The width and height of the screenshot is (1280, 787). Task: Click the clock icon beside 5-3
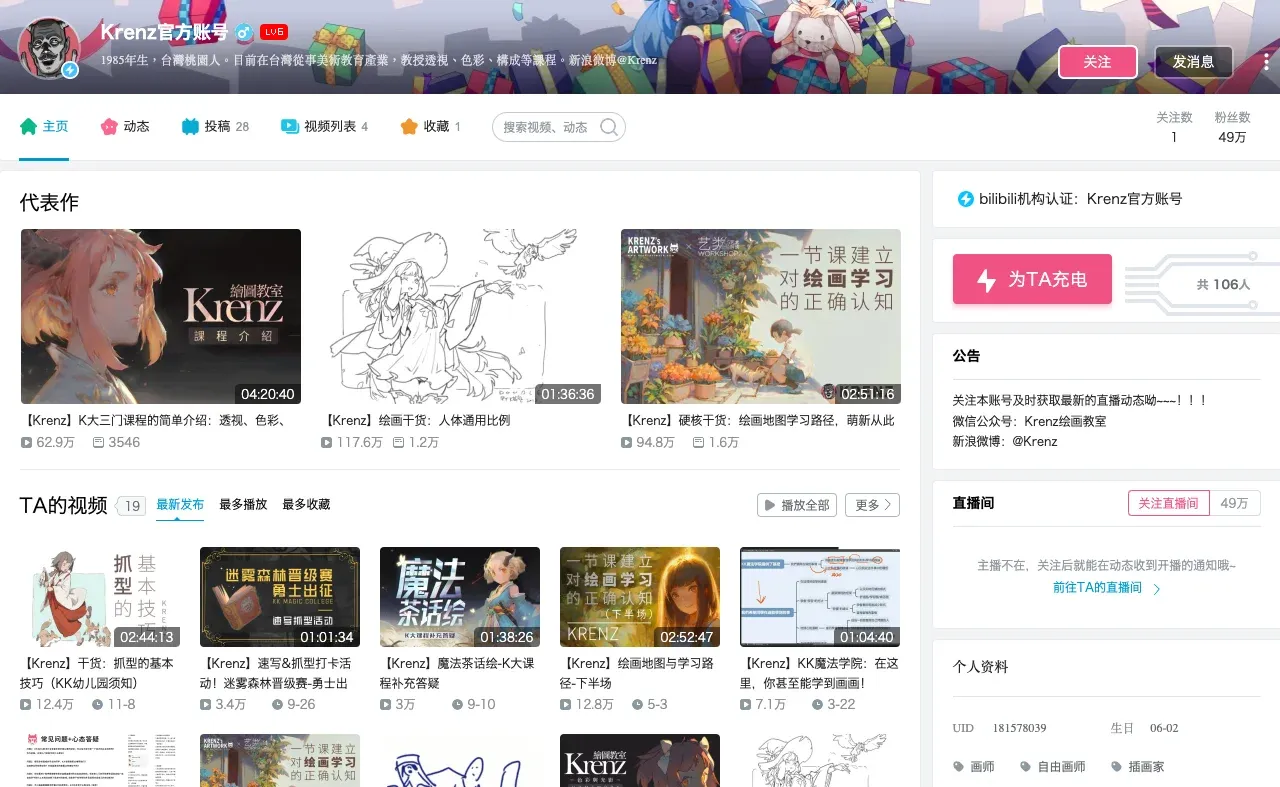(x=637, y=705)
